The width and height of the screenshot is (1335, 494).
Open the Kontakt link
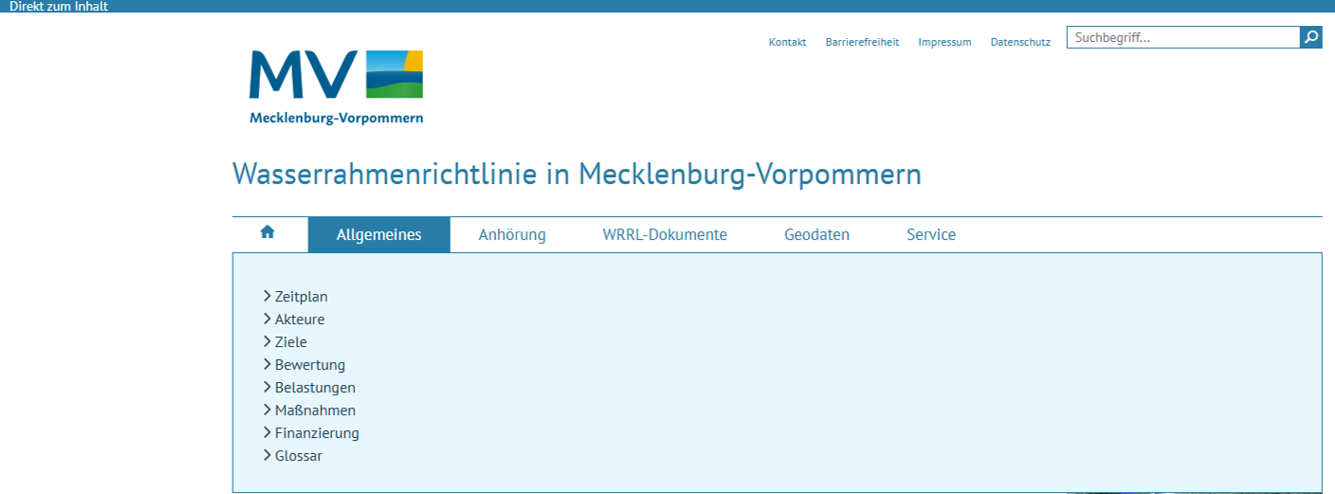pyautogui.click(x=787, y=42)
